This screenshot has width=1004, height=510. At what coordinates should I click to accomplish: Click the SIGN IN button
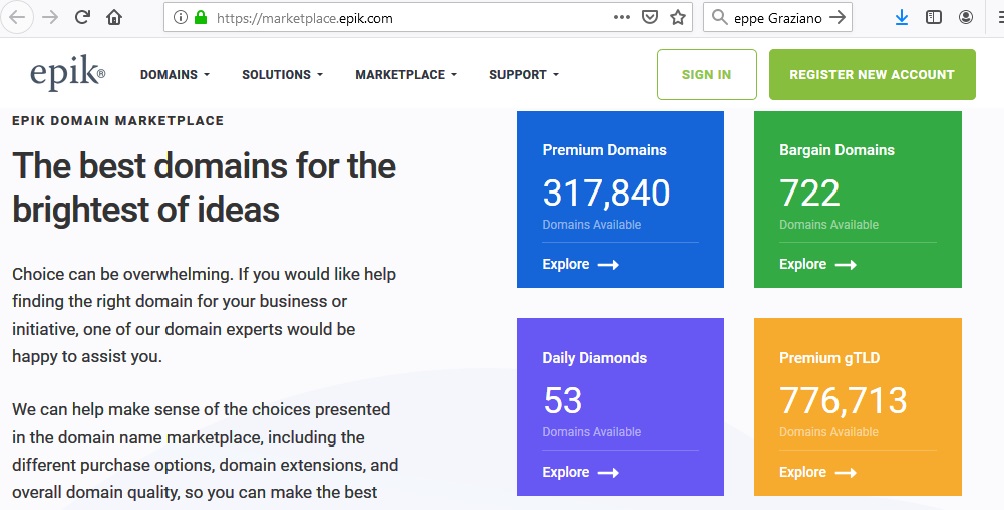(706, 75)
